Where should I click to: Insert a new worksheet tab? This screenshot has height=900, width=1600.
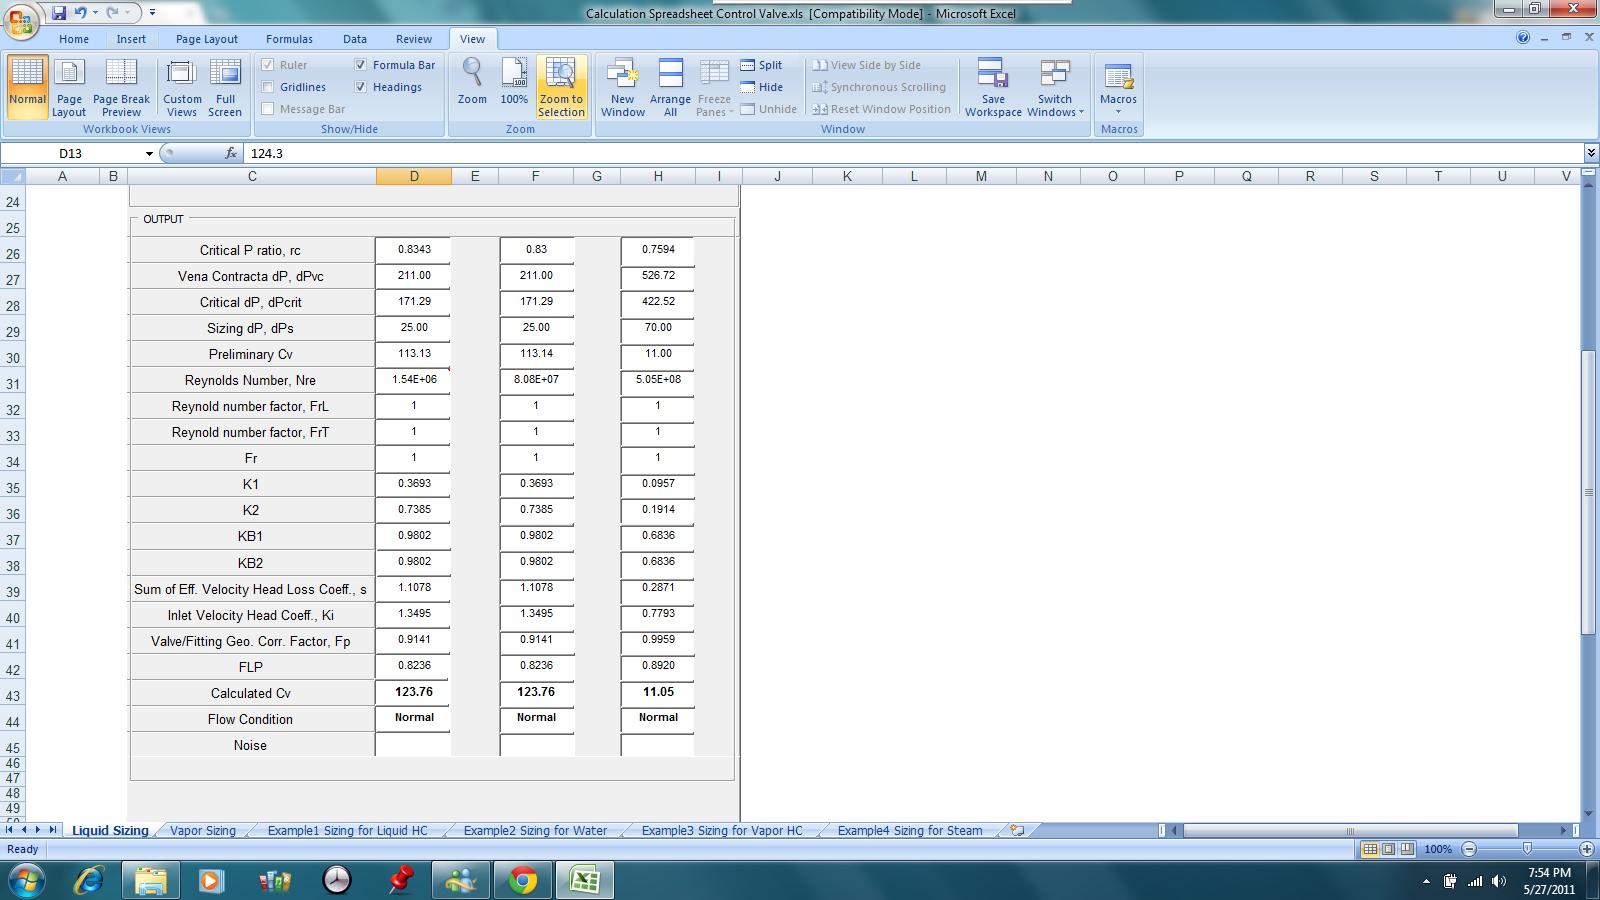1017,830
